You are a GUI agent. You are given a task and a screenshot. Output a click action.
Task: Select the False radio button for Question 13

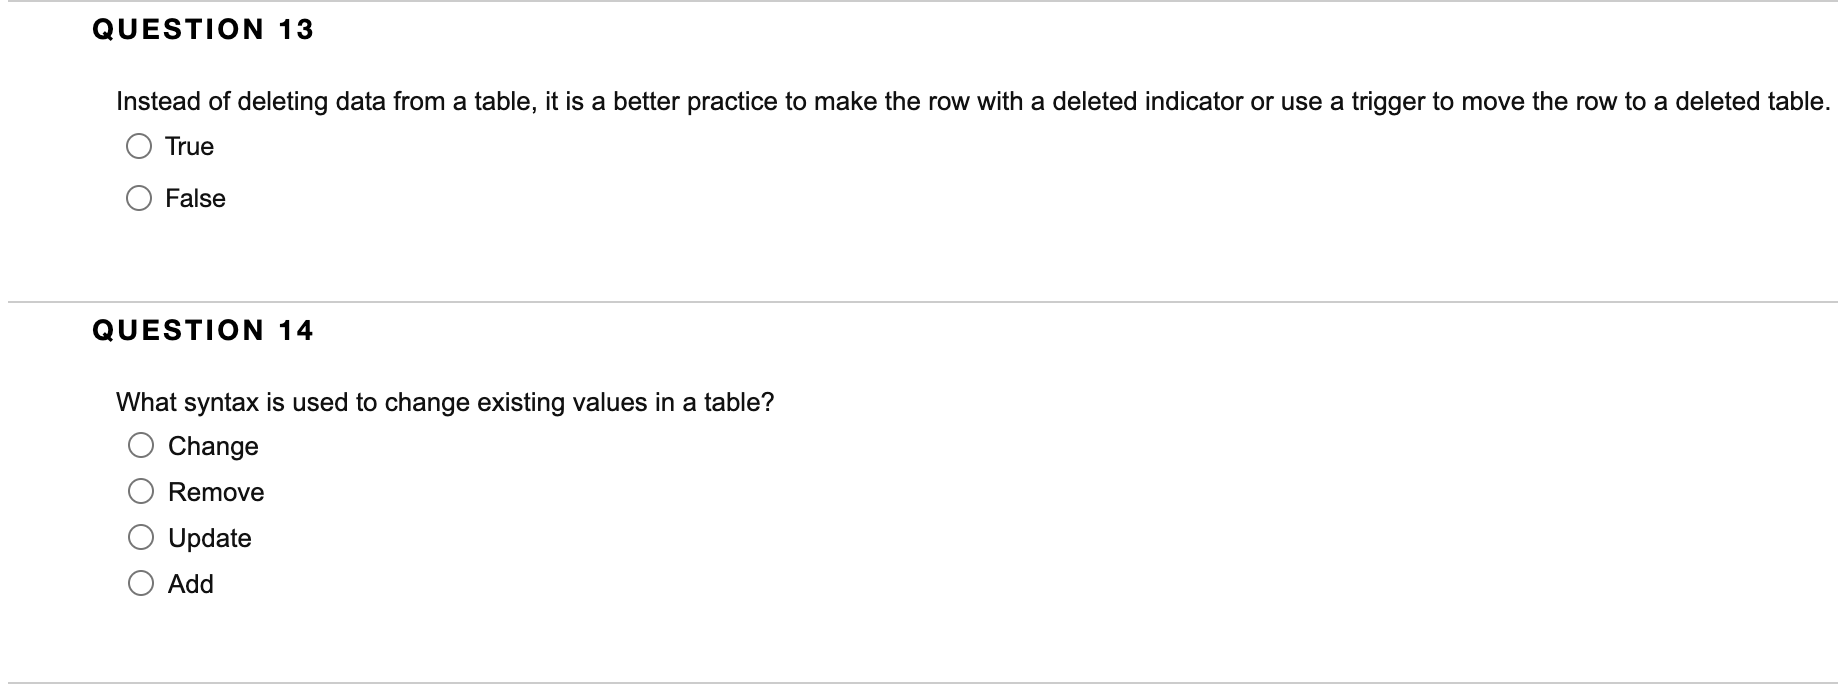tap(140, 198)
